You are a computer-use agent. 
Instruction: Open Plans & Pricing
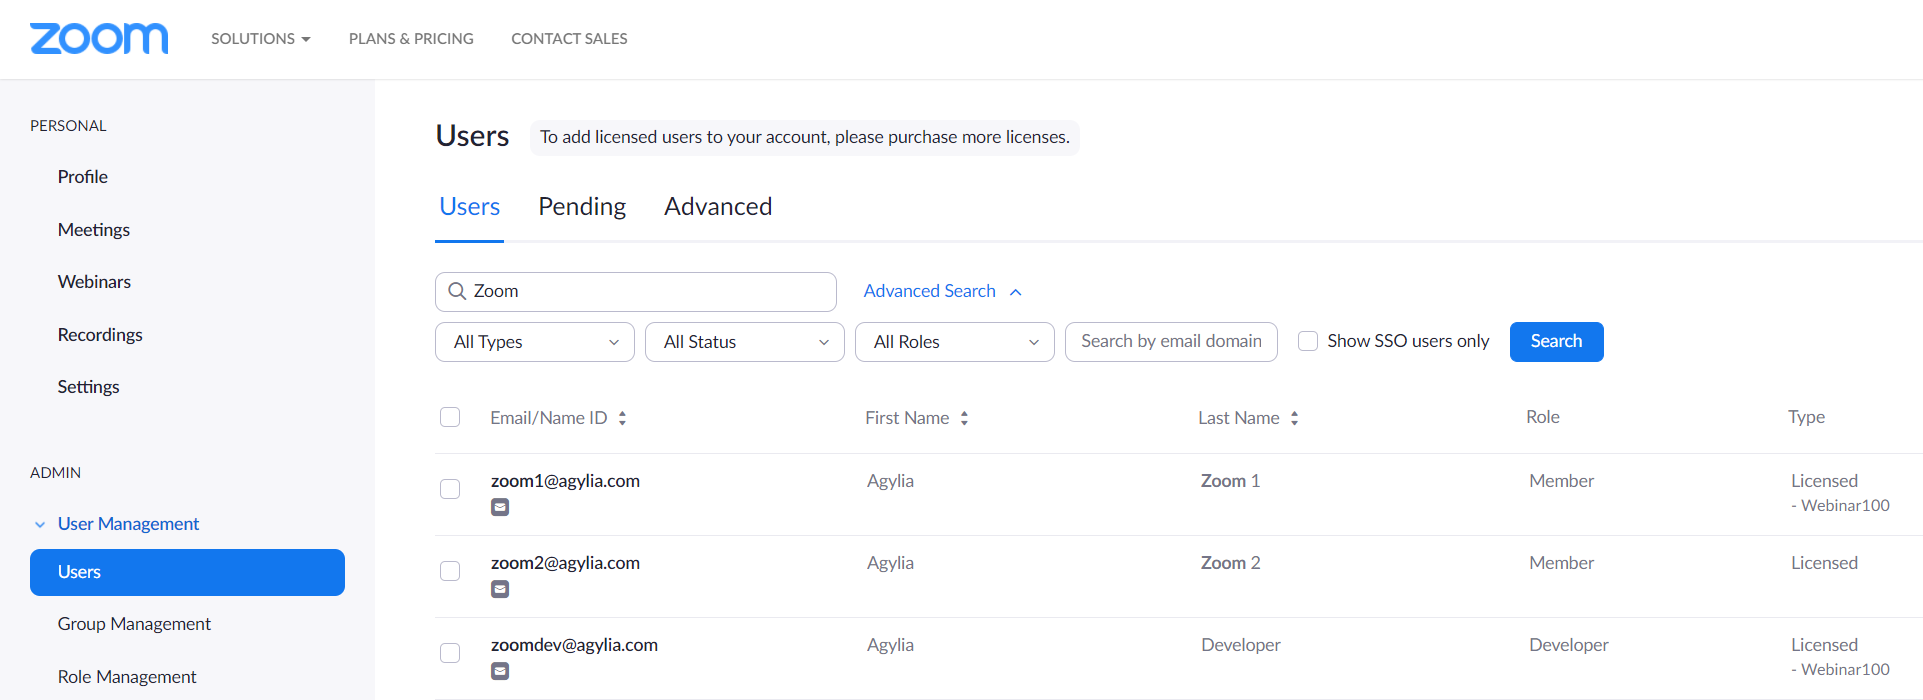click(411, 38)
